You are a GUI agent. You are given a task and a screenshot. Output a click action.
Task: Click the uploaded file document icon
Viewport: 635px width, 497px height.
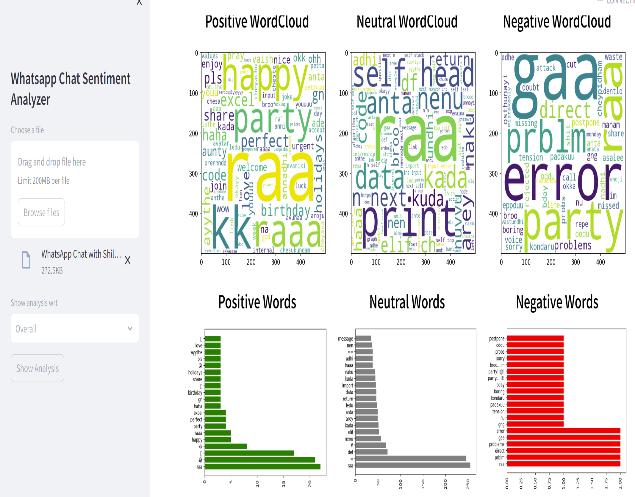[26, 260]
